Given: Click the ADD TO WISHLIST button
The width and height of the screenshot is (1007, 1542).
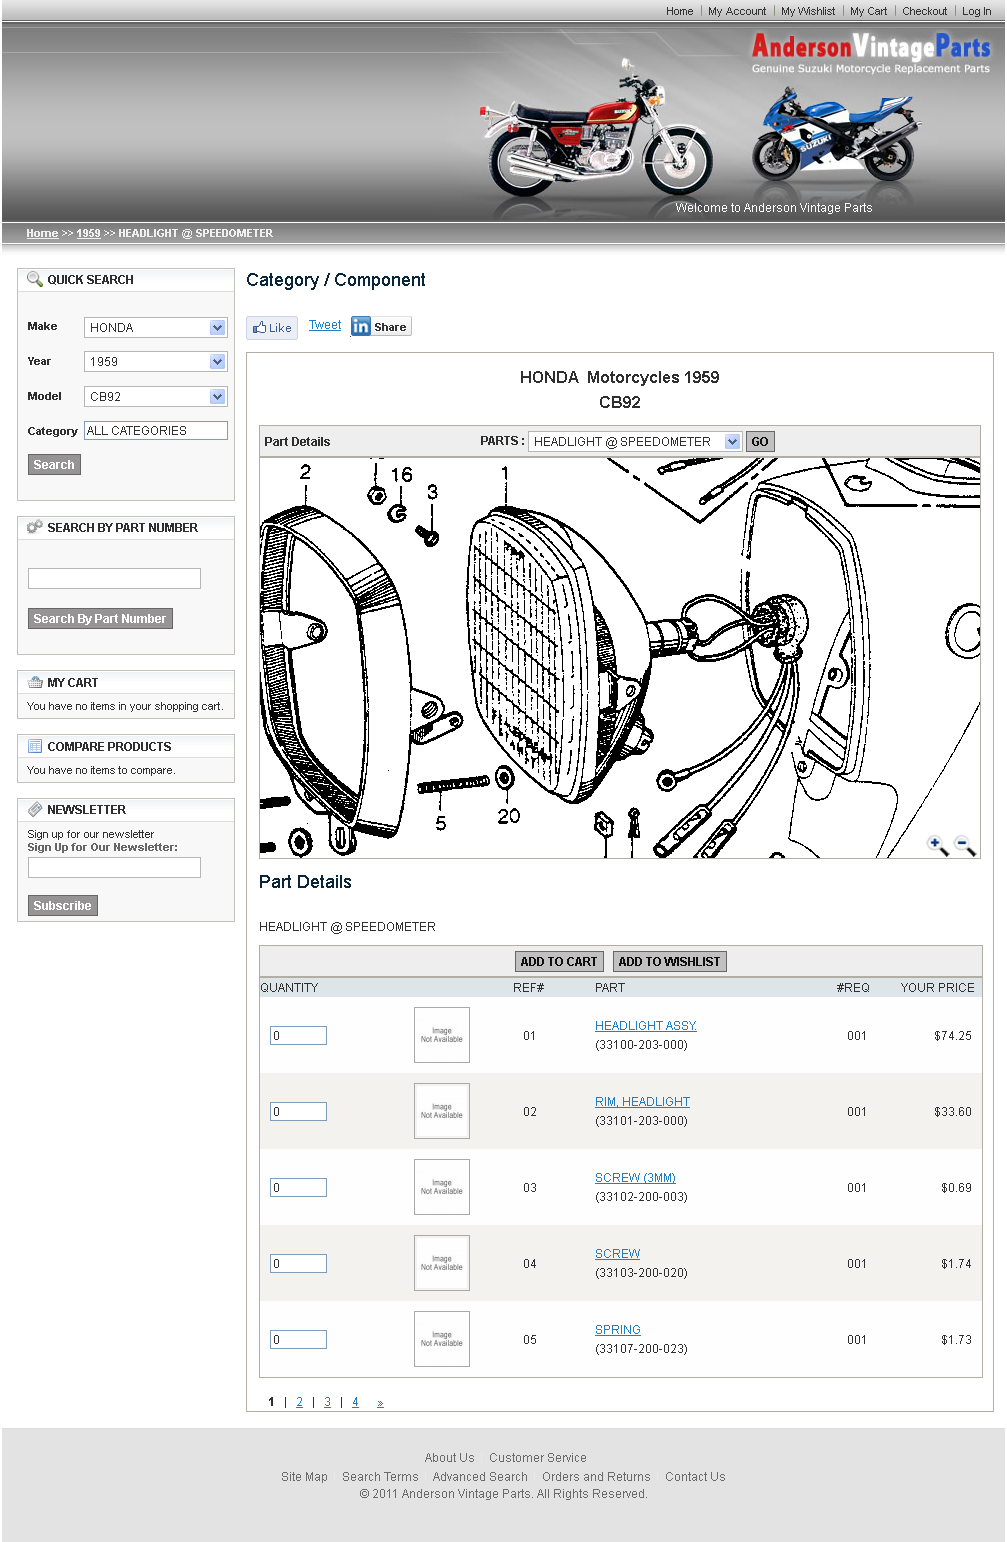Looking at the screenshot, I should [669, 961].
